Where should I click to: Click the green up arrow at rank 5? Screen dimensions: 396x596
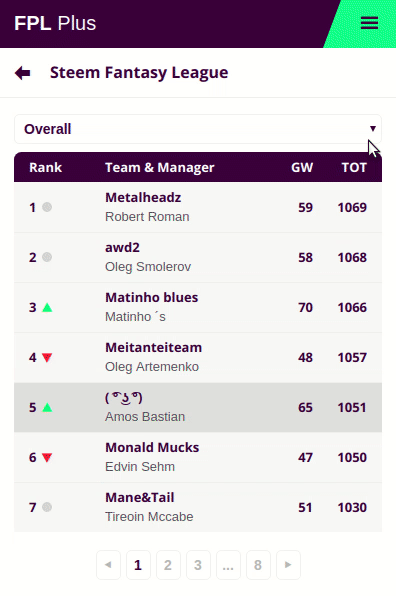pyautogui.click(x=47, y=407)
